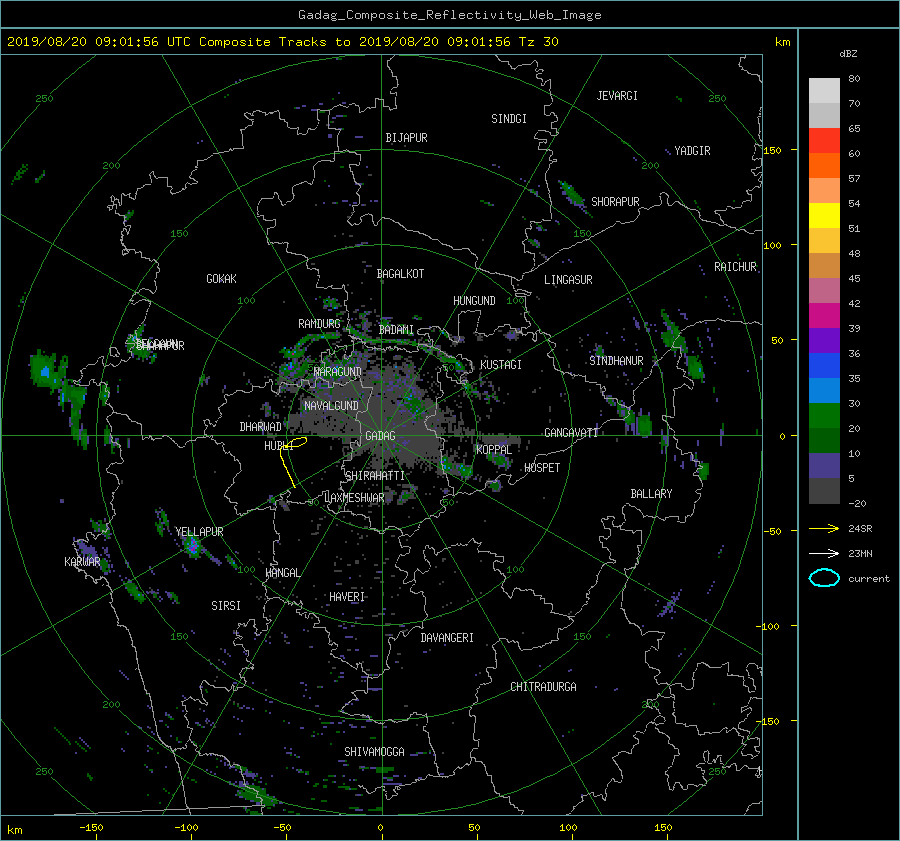Click the JEVARGI city label
900x841 pixels.
point(617,96)
